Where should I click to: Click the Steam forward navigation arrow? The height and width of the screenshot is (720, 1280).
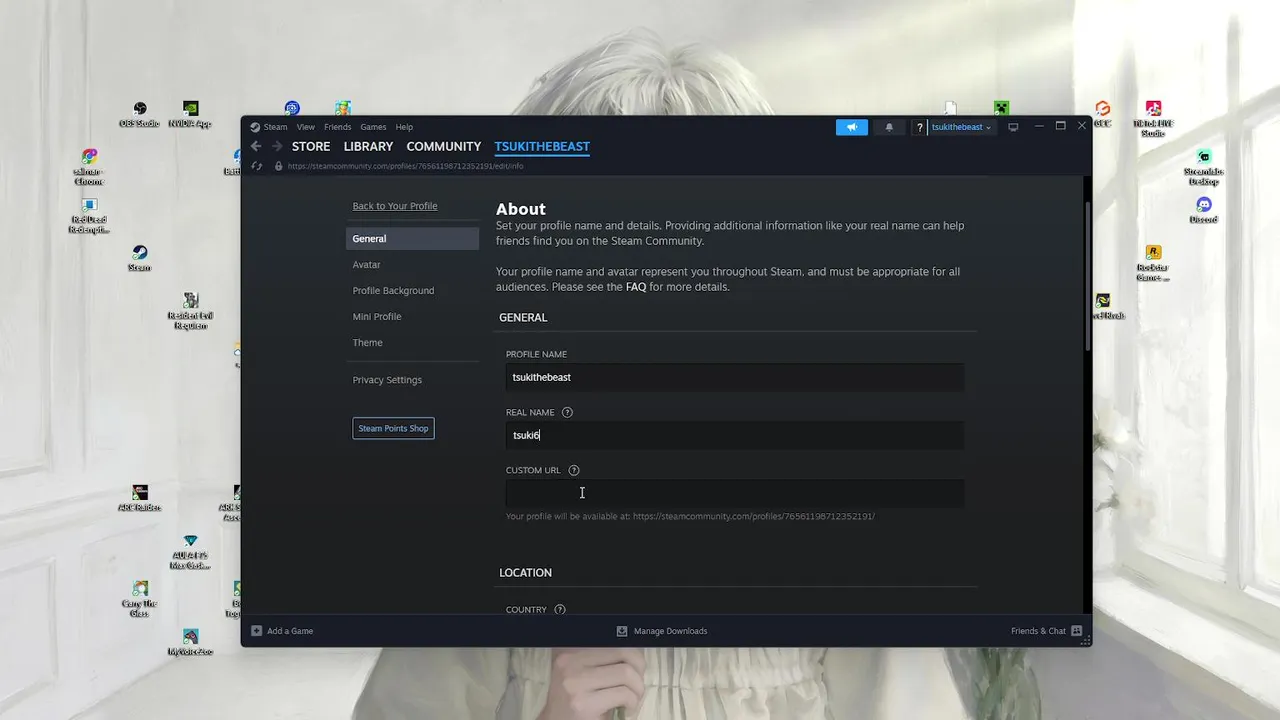277,146
